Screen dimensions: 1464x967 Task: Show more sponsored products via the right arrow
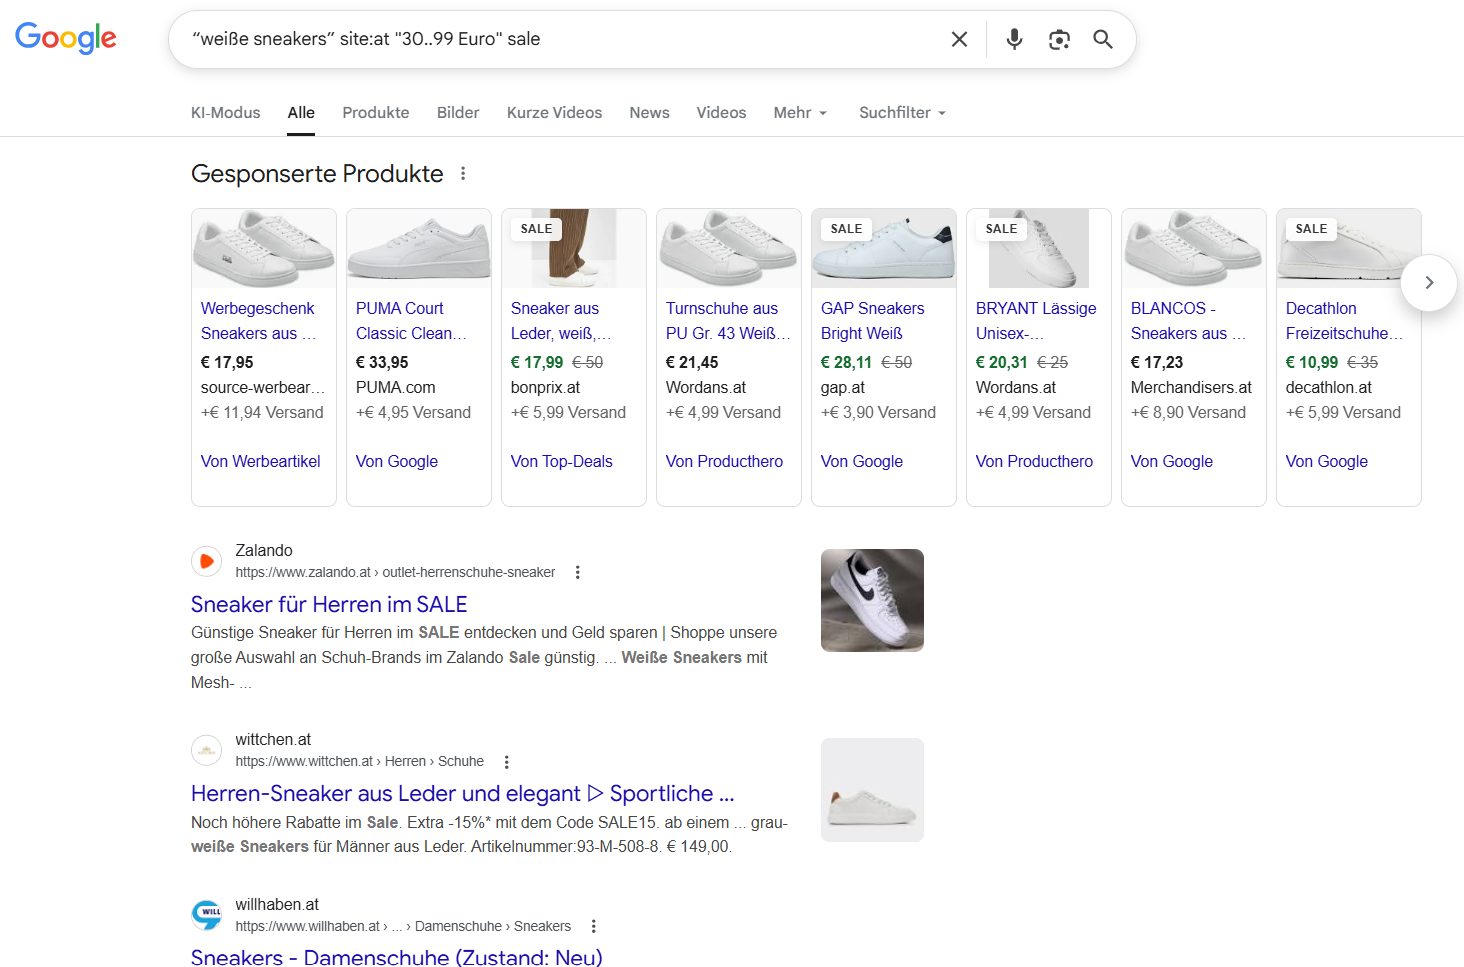pyautogui.click(x=1428, y=283)
